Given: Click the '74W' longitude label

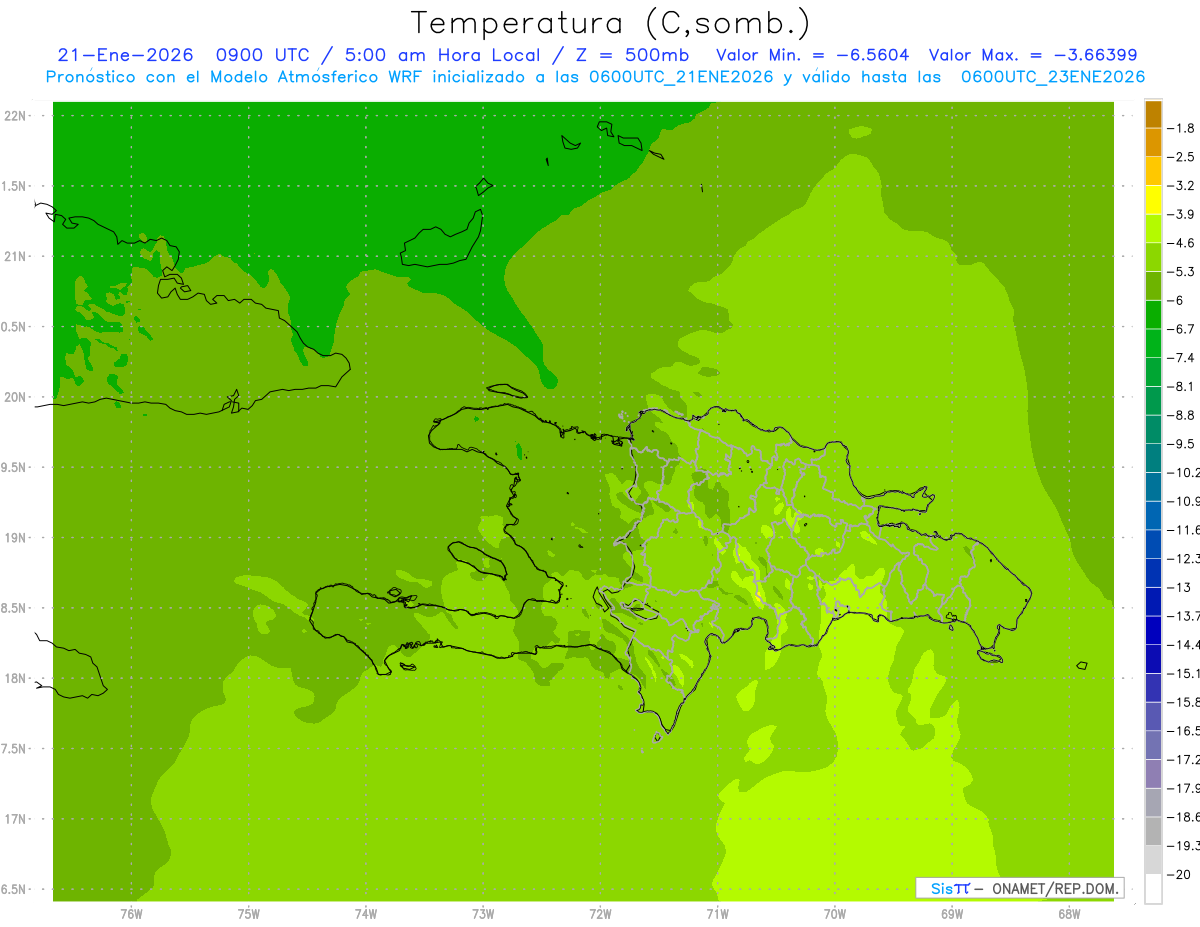Looking at the screenshot, I should pos(366,913).
